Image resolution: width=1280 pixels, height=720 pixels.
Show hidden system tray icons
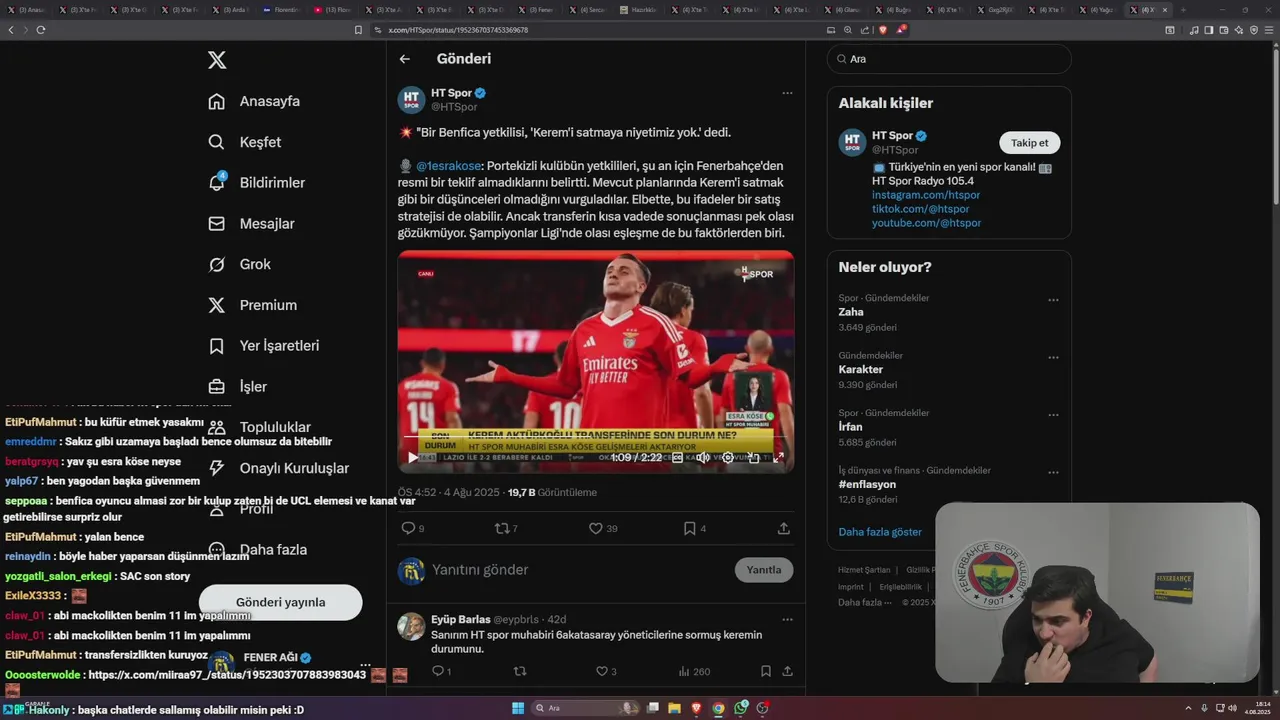(1190, 708)
